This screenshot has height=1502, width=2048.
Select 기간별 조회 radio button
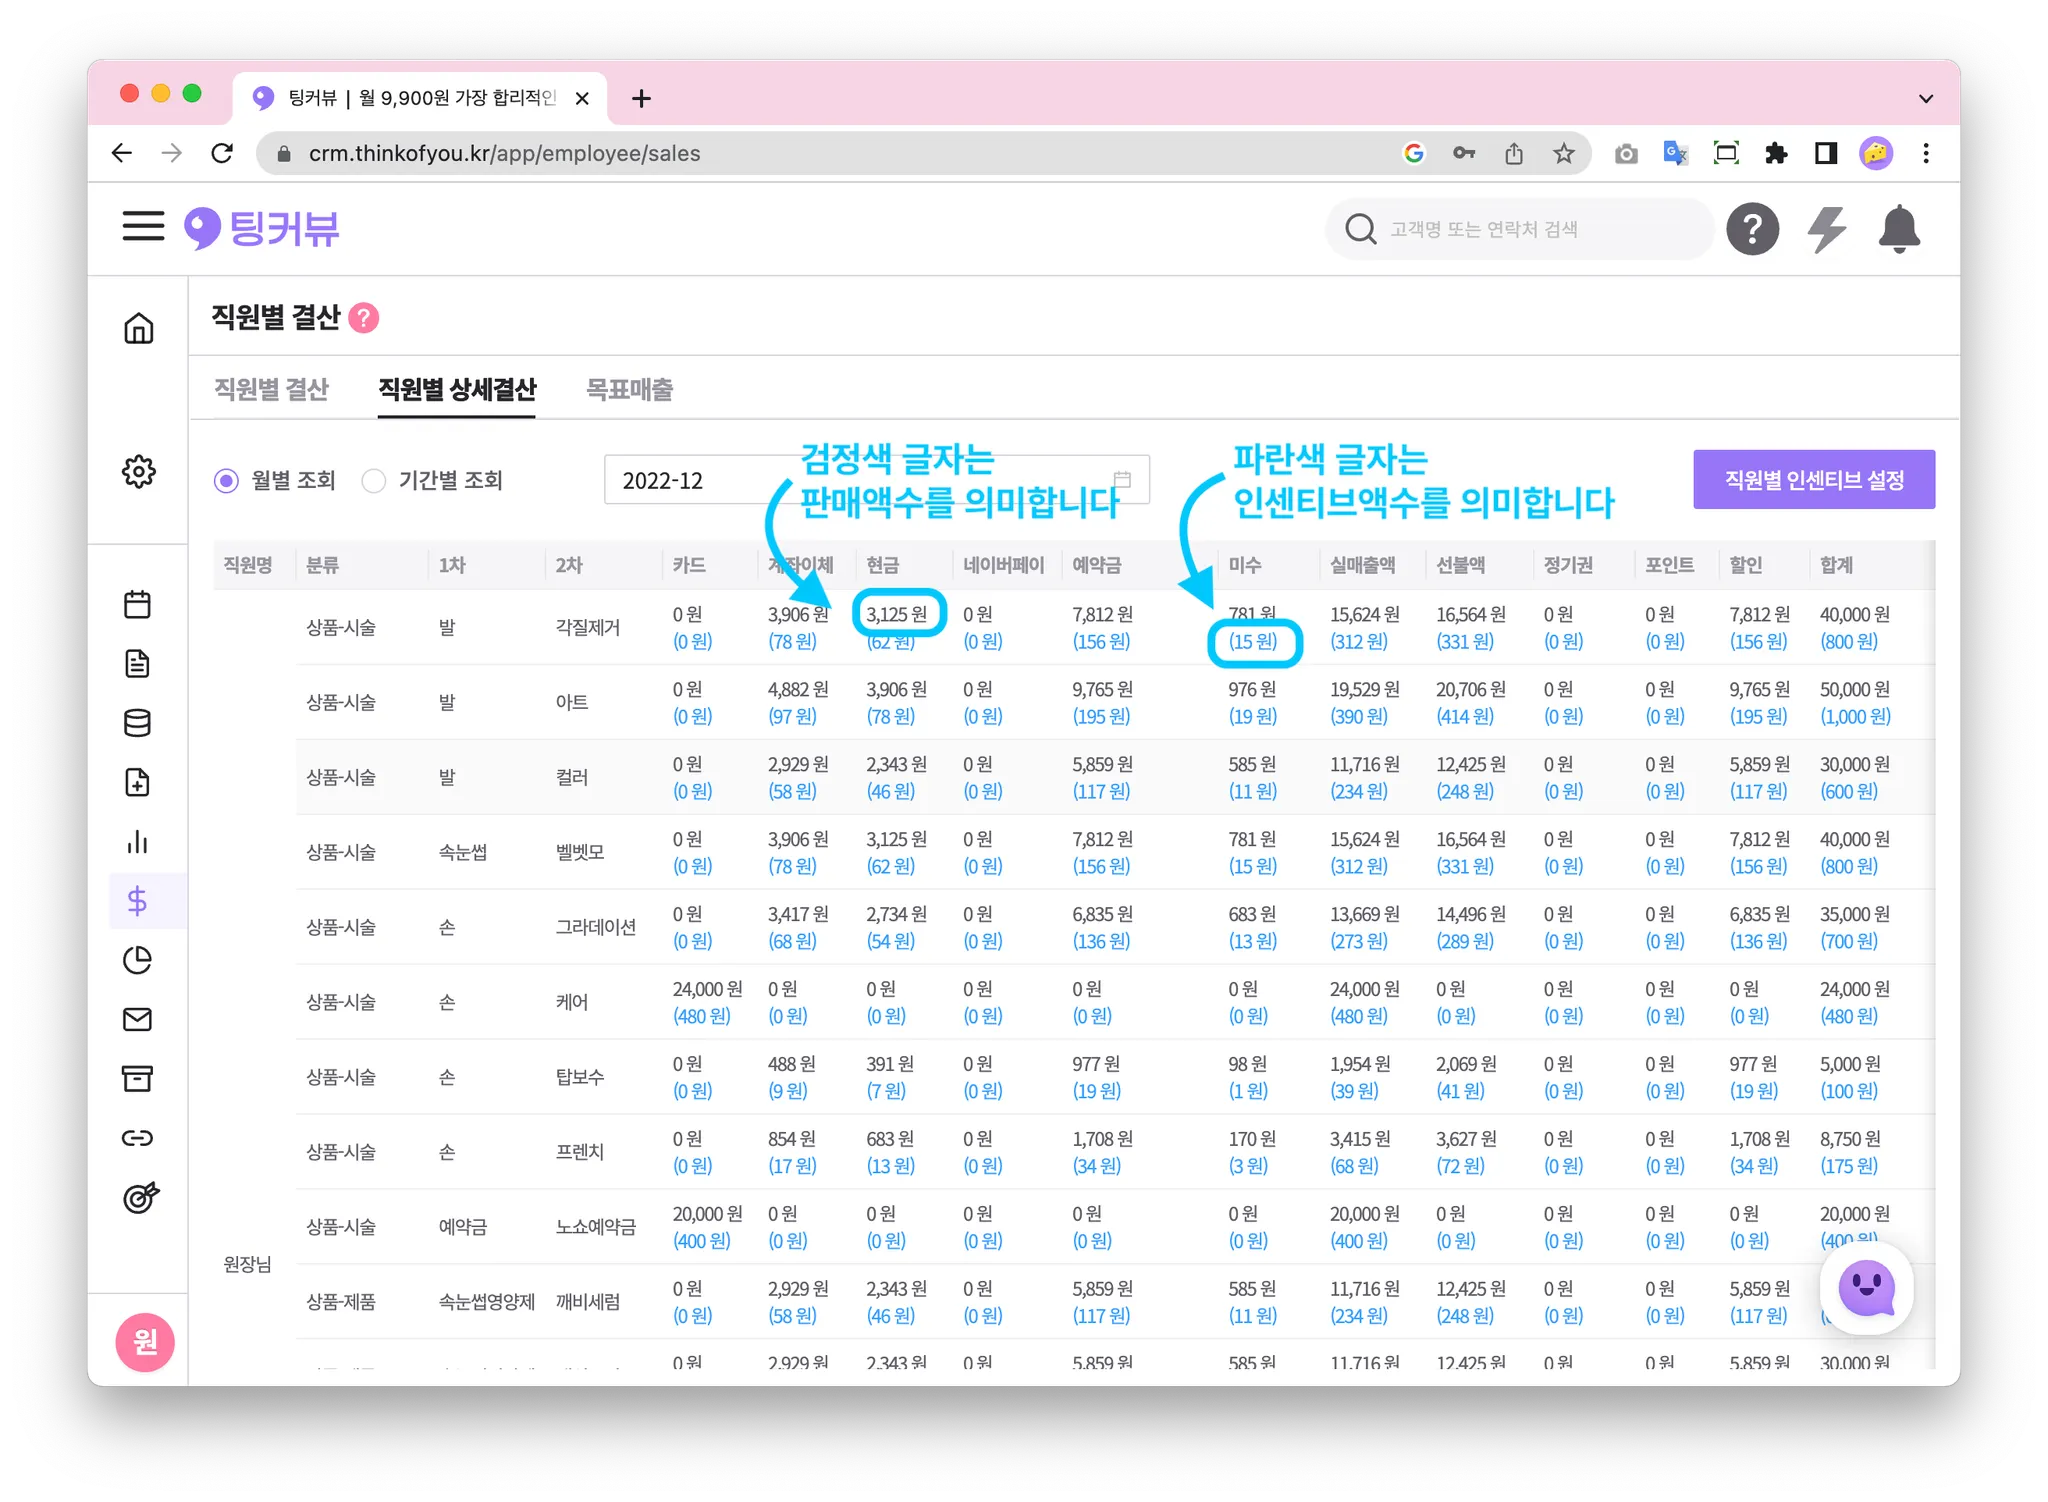pos(374,481)
